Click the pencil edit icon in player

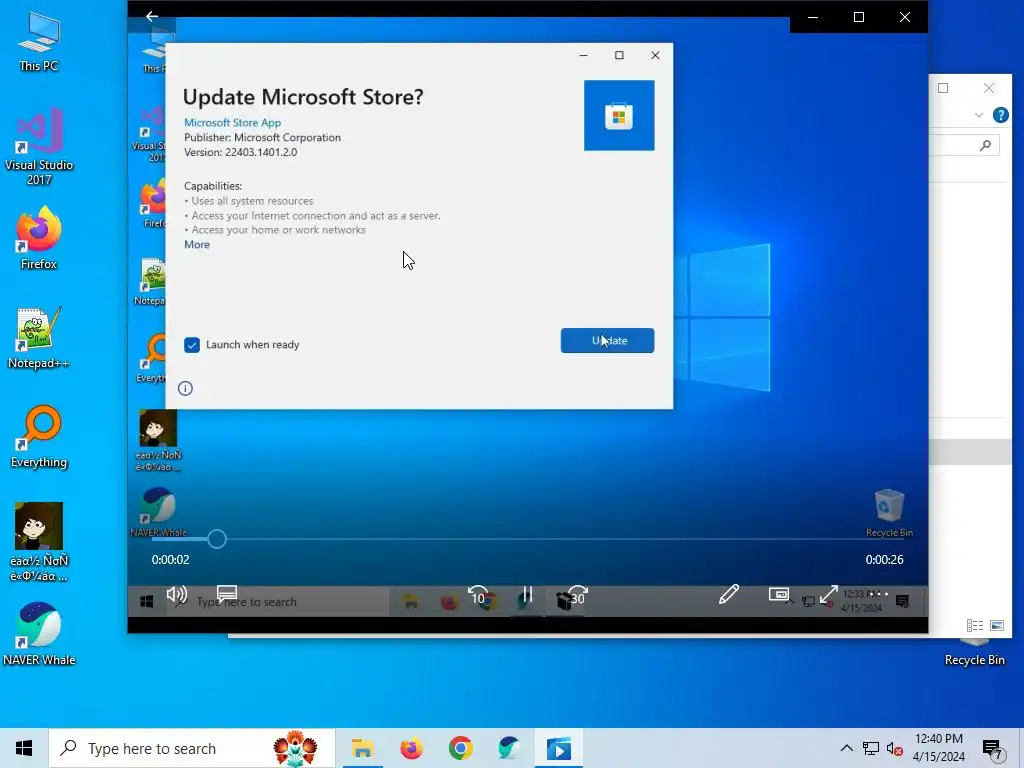click(x=729, y=594)
